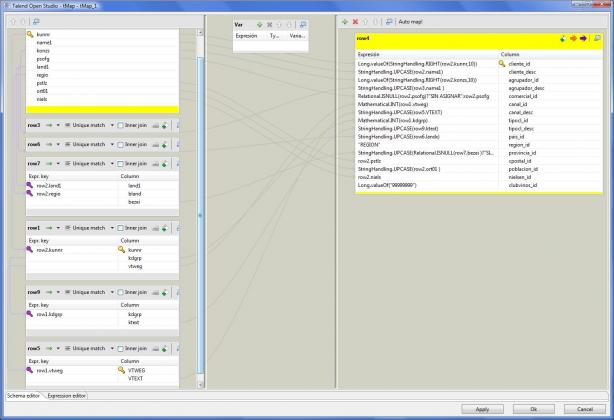The image size is (614, 420).
Task: Toggle Inner join checkbox for row1
Action: tap(121, 228)
